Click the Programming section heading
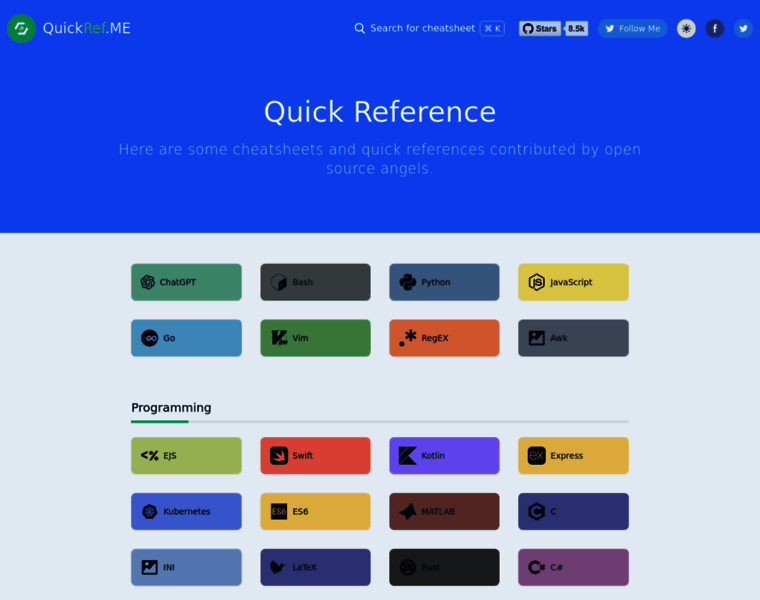 (171, 408)
